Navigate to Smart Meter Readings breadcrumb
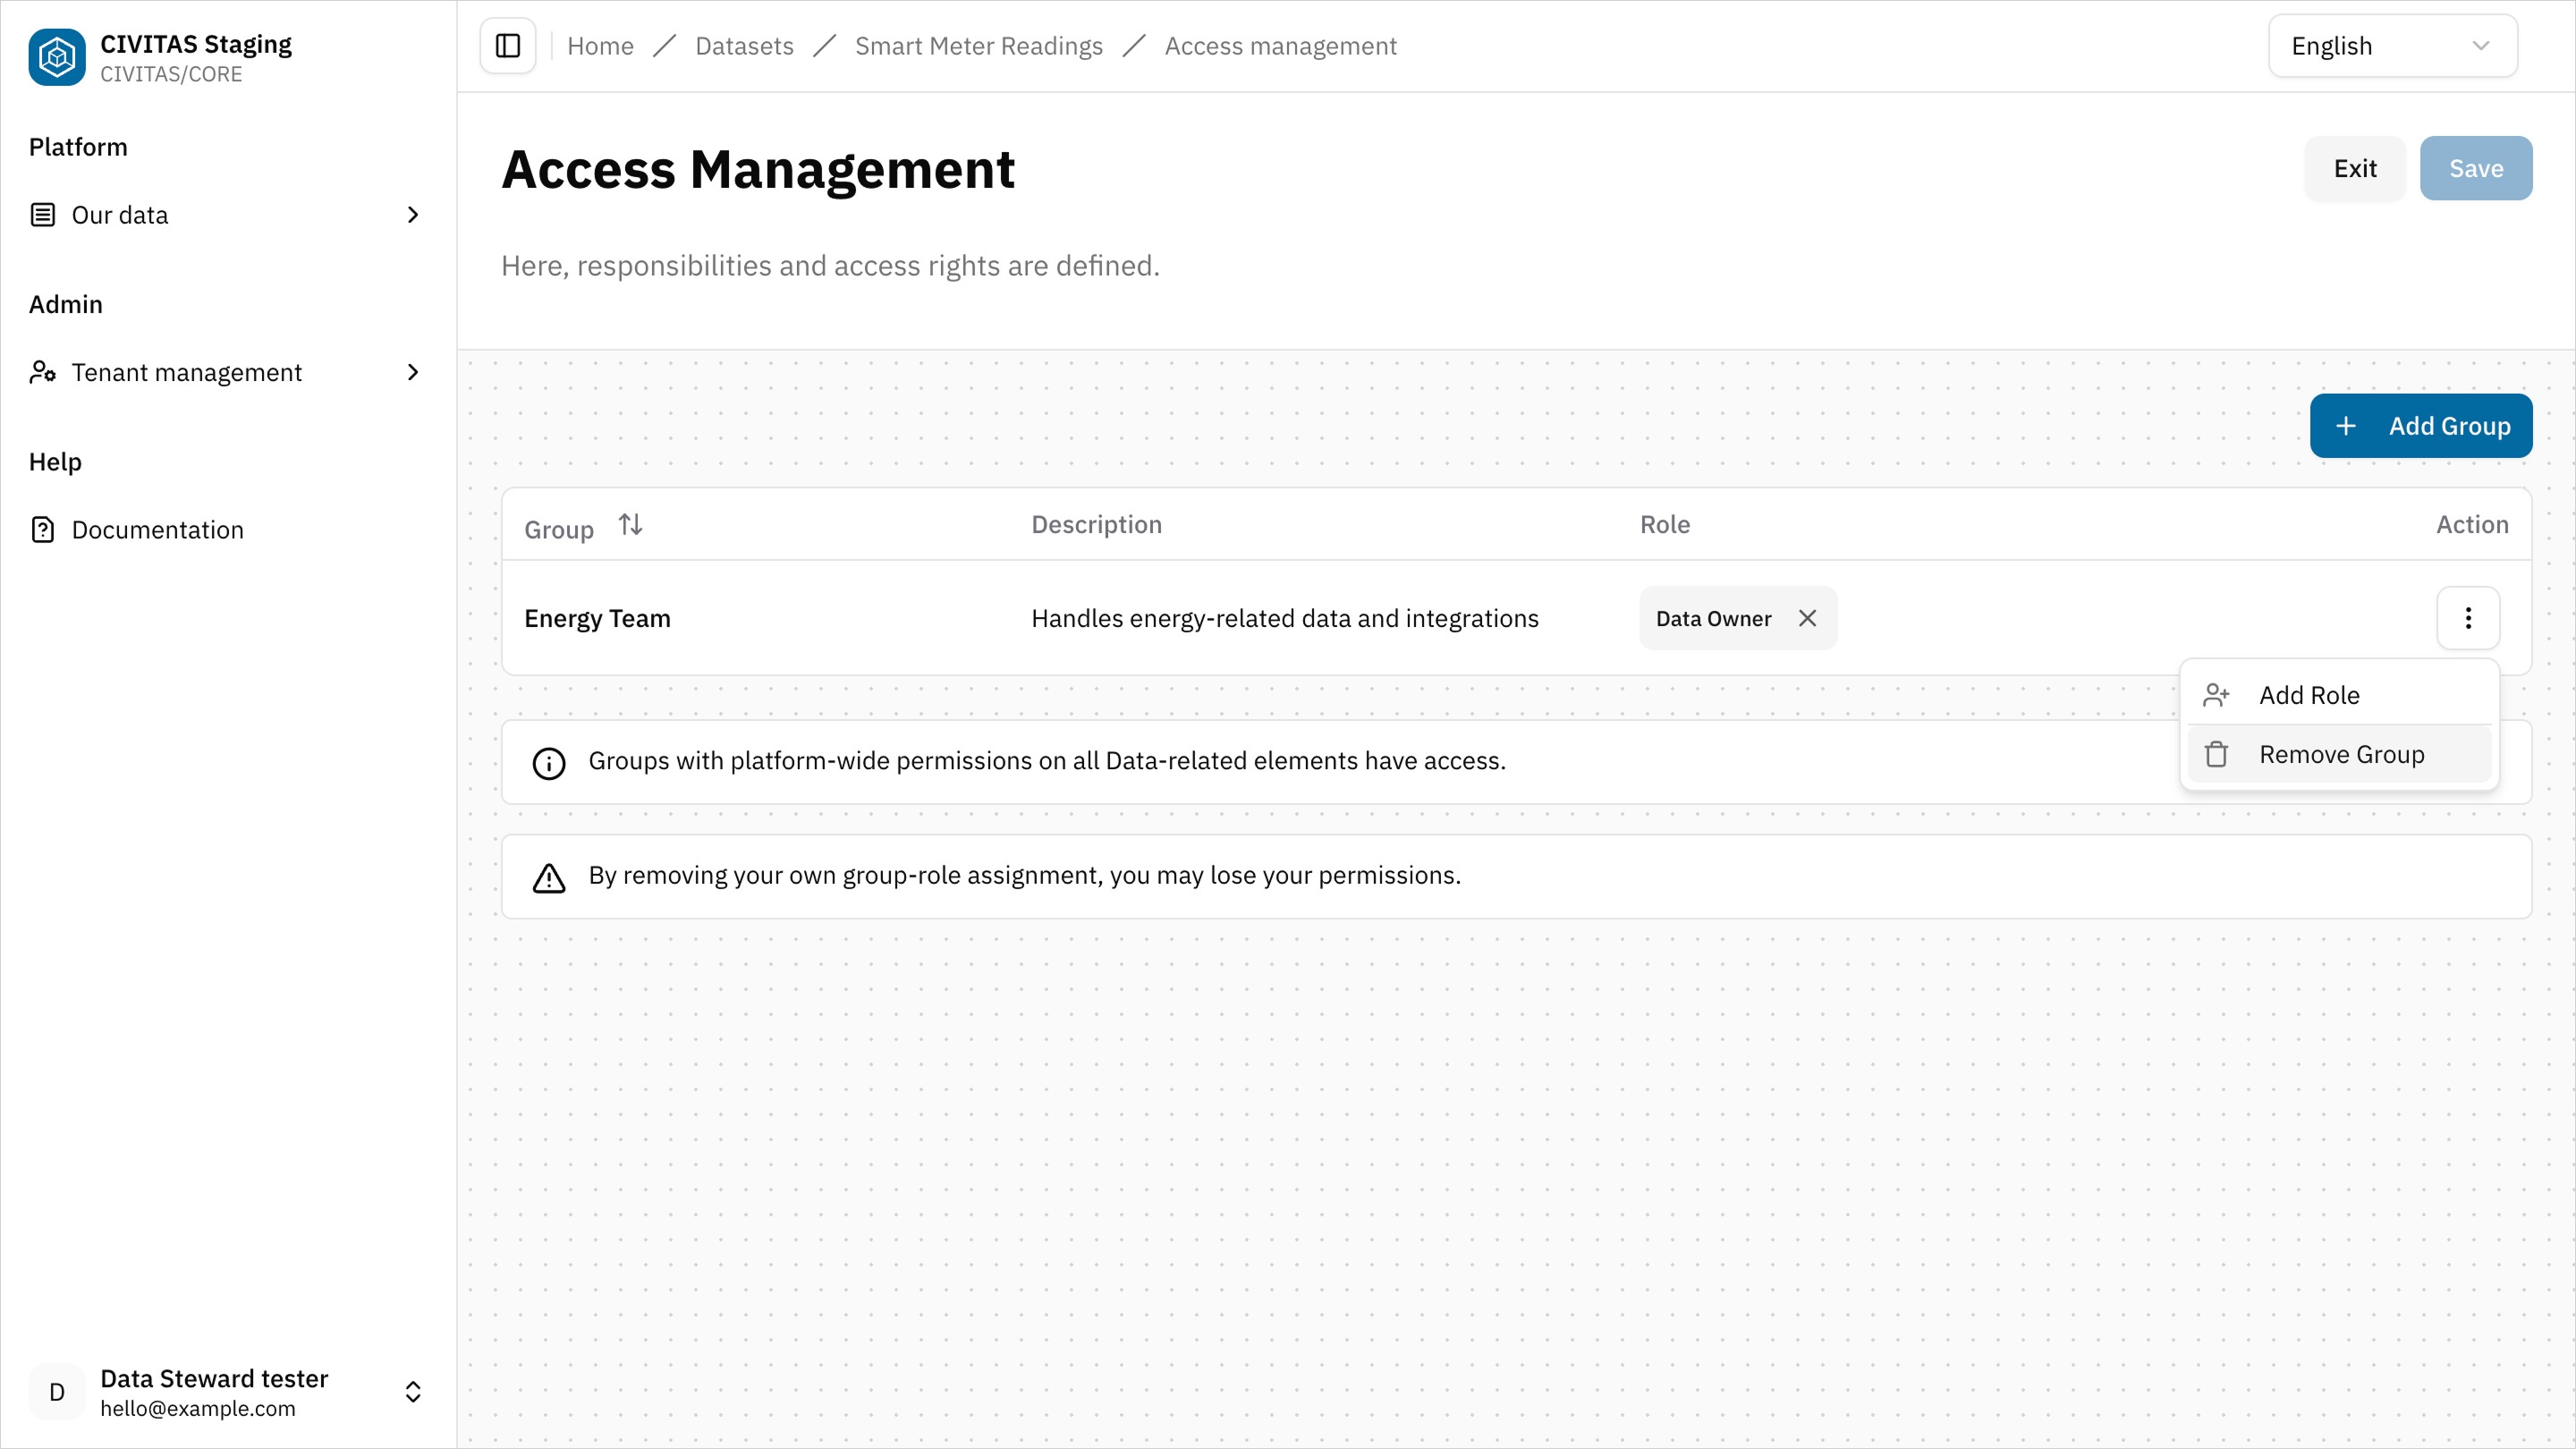 979,45
